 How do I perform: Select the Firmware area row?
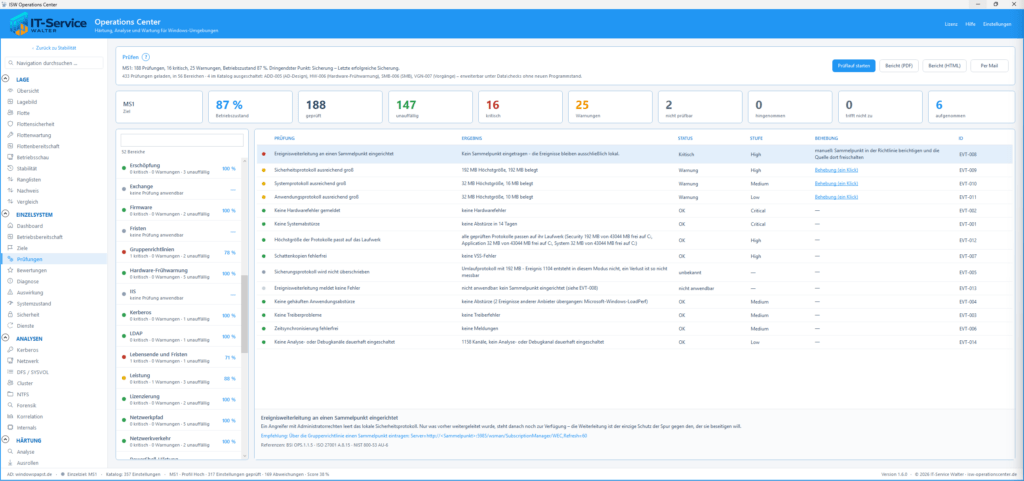(x=178, y=210)
